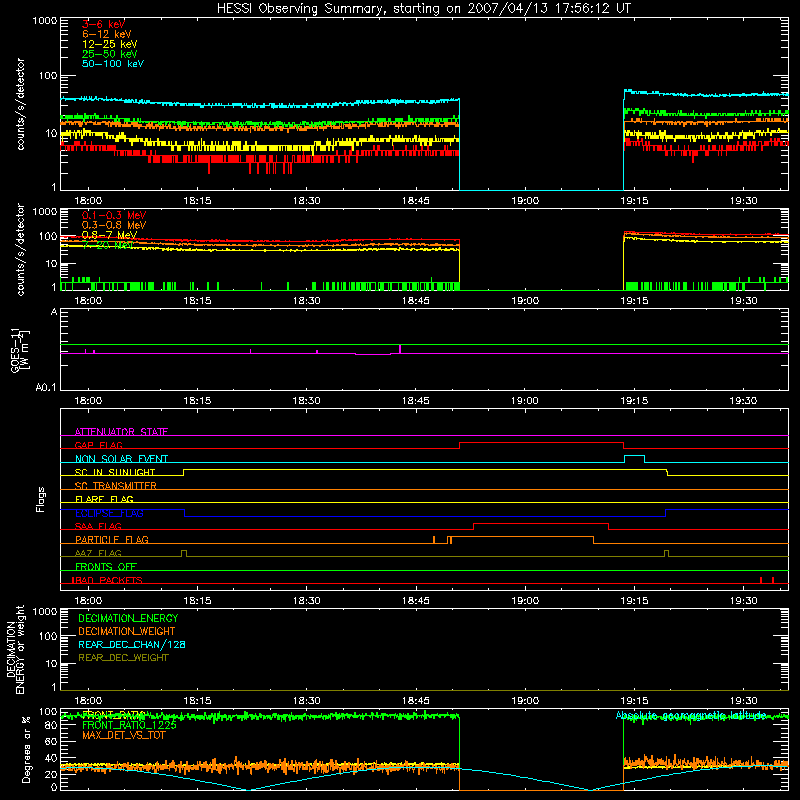
Task: Select the NON_SOLAR_EVENT flag label
Action: [x=121, y=459]
